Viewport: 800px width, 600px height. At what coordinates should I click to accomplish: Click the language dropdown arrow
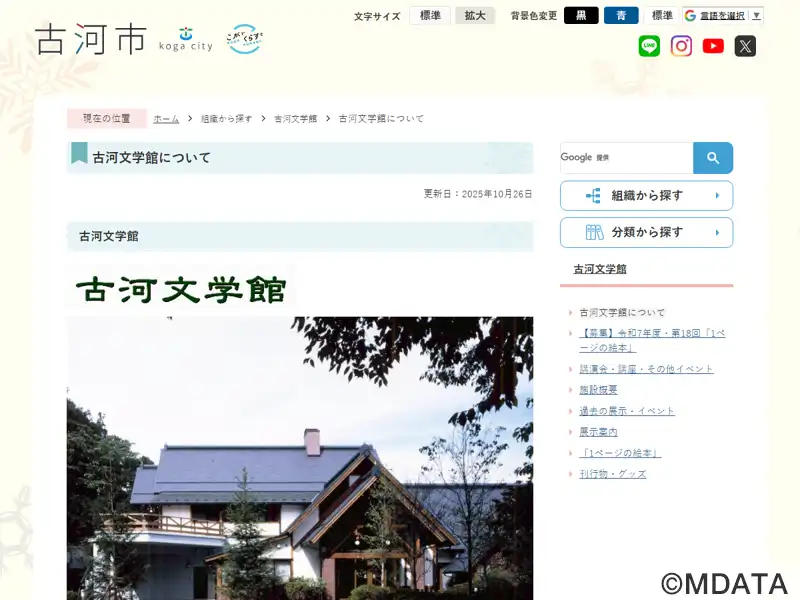coord(757,16)
